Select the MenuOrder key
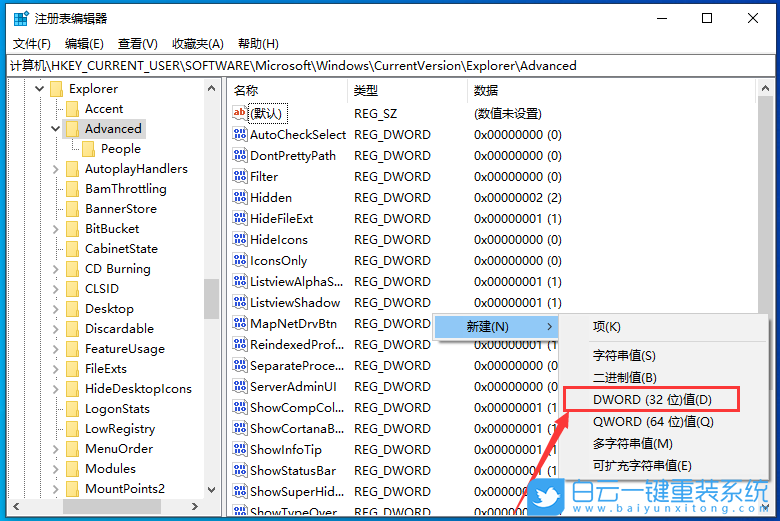 coord(119,449)
